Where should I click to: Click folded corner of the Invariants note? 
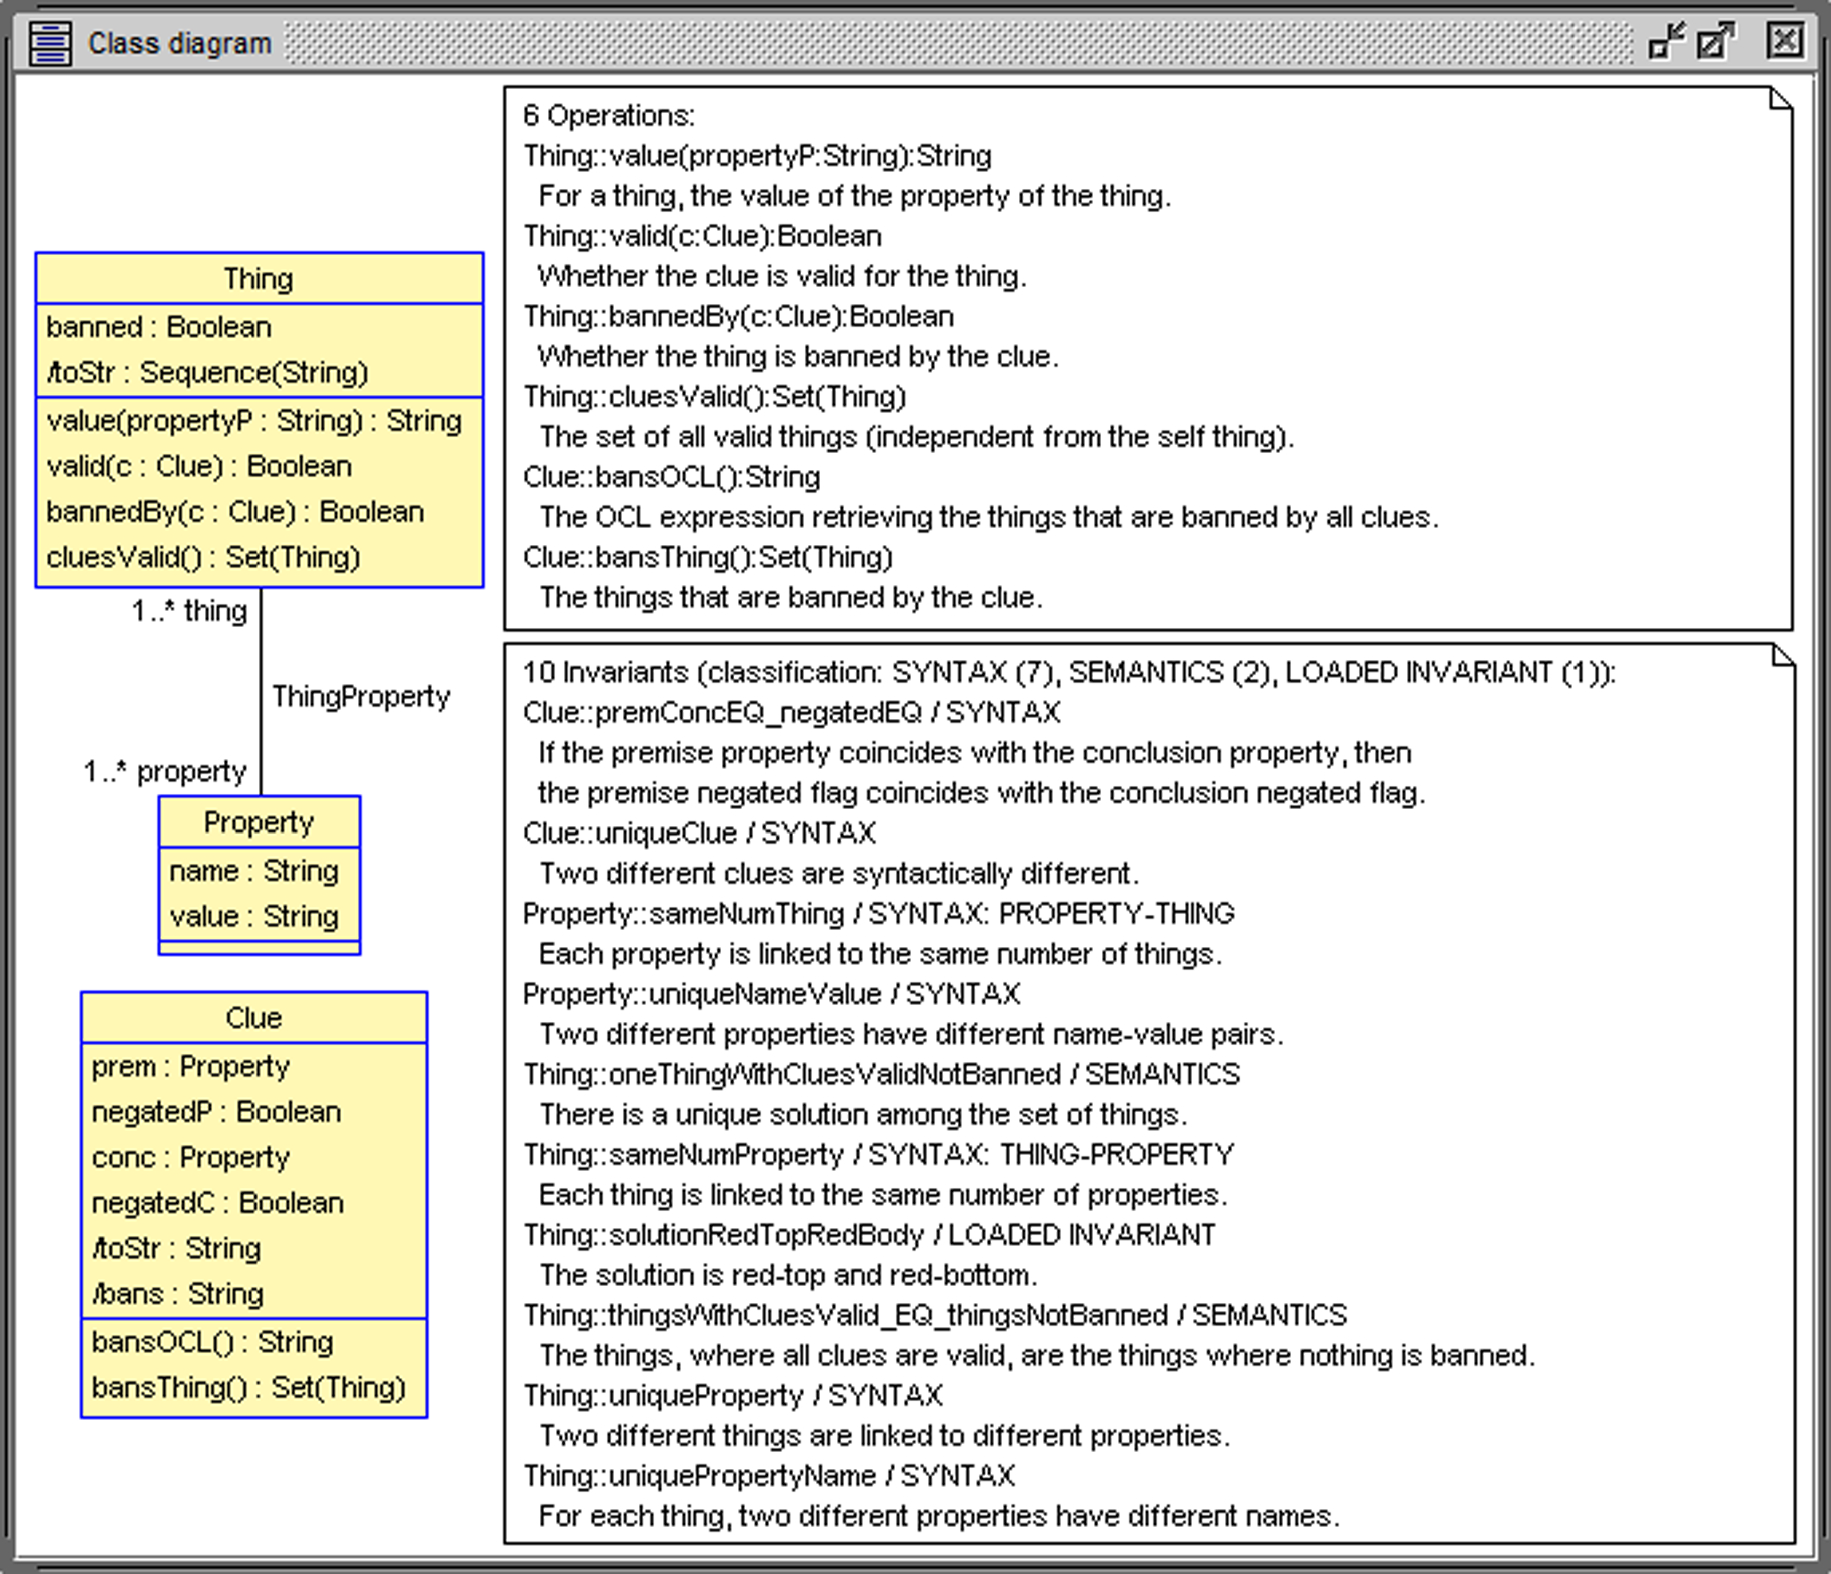pyautogui.click(x=1782, y=655)
